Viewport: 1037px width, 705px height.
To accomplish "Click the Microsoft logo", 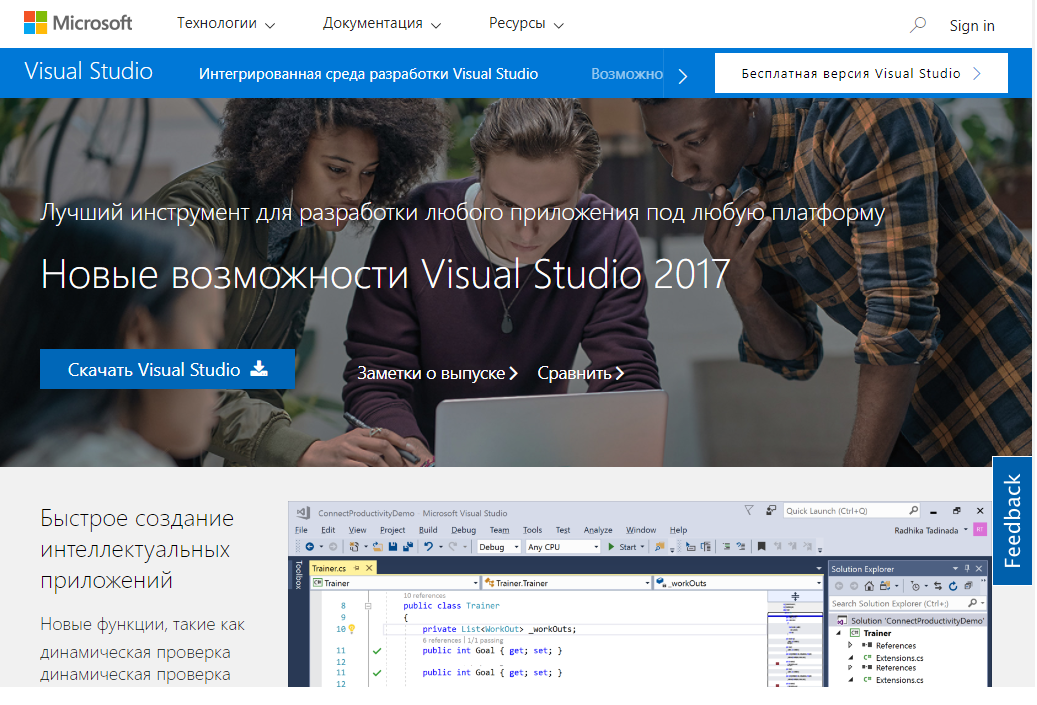I will [78, 23].
